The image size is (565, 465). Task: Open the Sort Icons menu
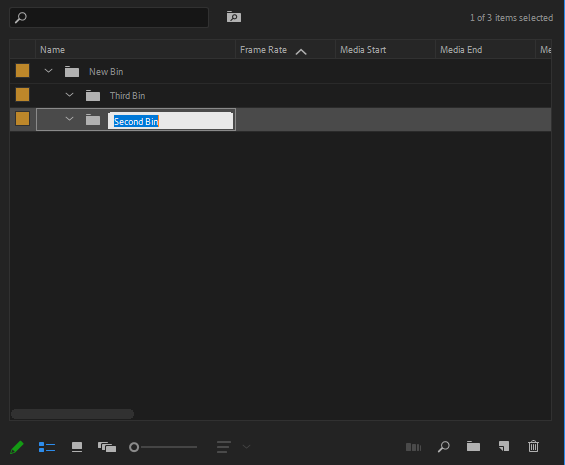click(x=233, y=447)
